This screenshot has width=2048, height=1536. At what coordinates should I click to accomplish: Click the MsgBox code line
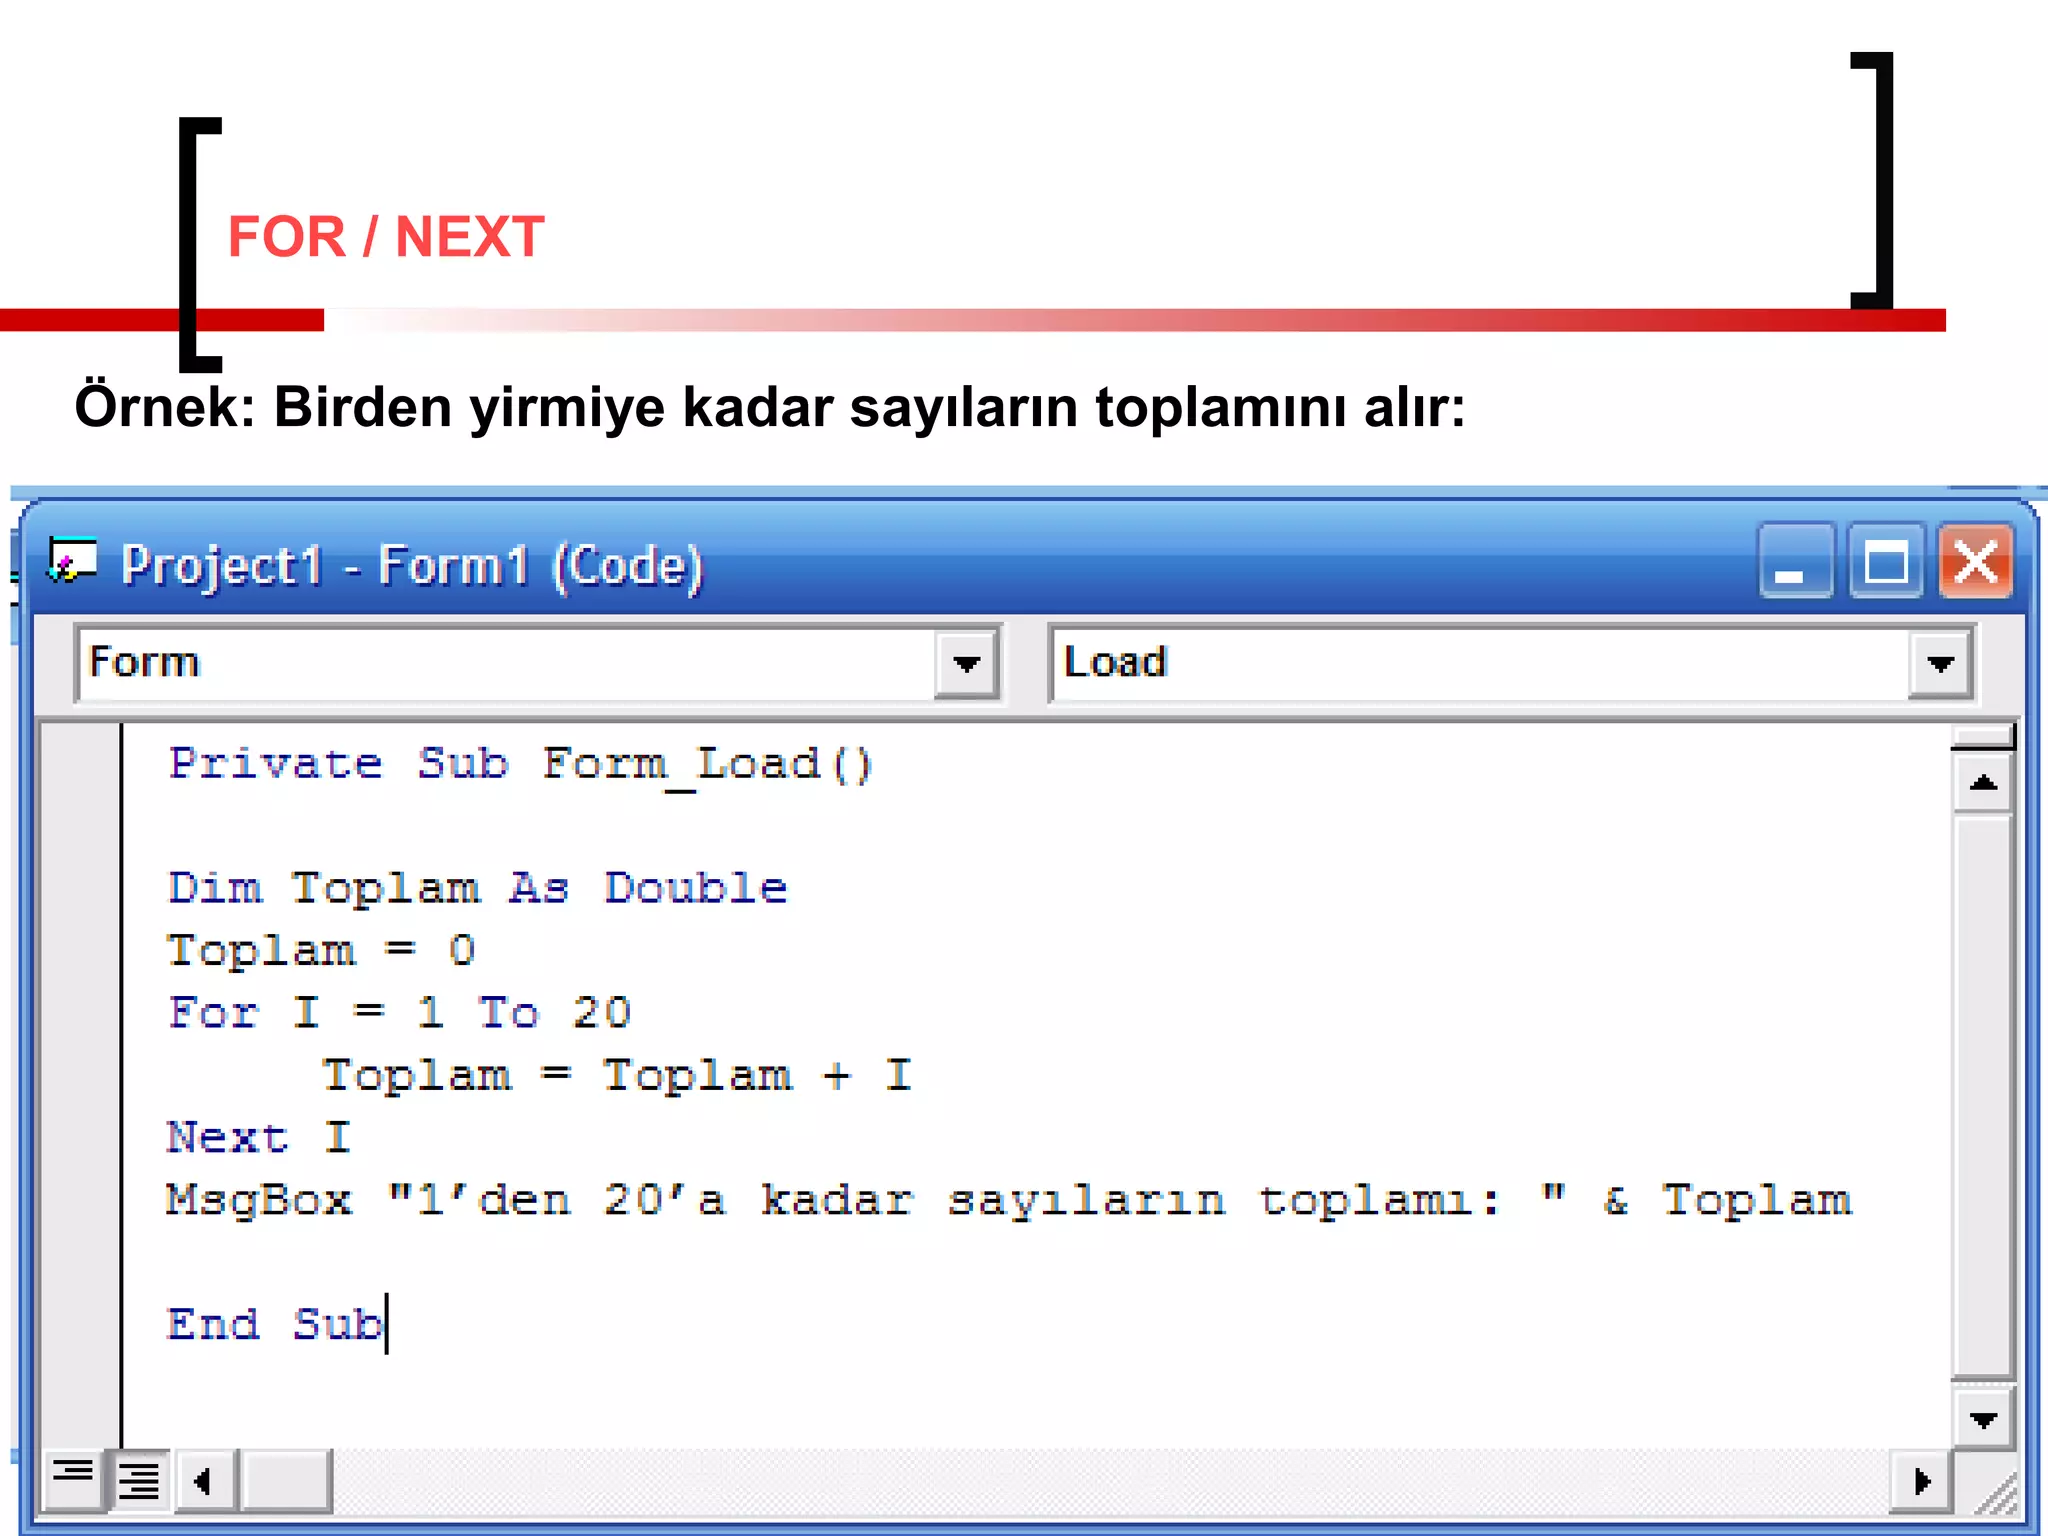coord(1009,1201)
